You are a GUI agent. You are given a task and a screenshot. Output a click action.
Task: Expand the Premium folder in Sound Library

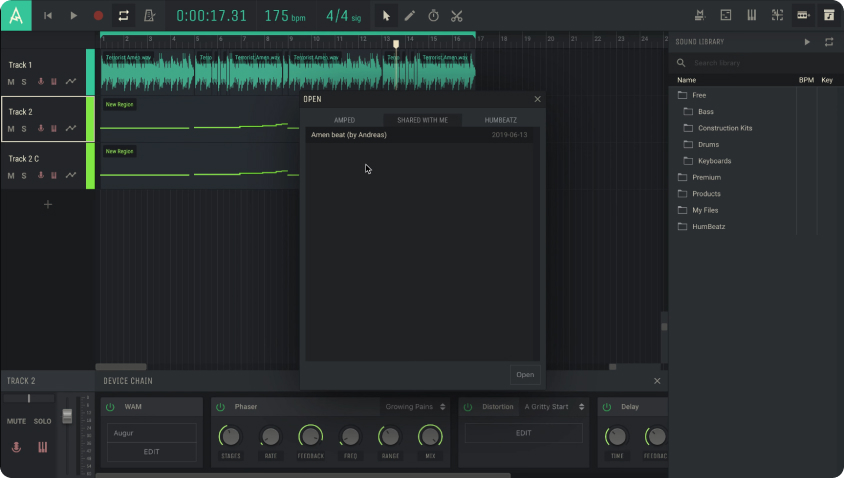tap(706, 177)
